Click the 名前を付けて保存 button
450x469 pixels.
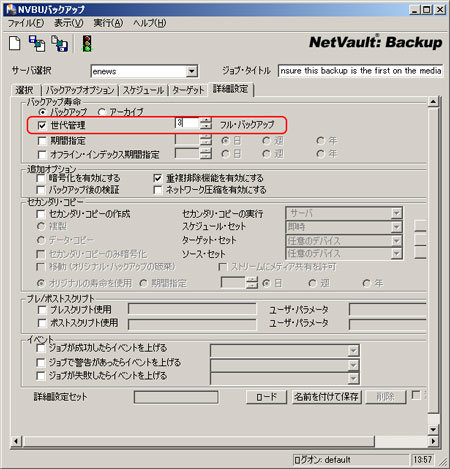(x=326, y=397)
